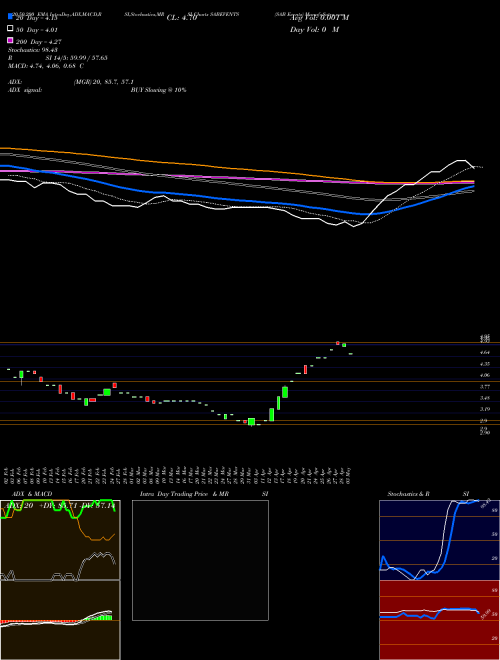The height and width of the screenshot is (660, 500).
Task: Click the 'SI 14/5: 59.99 / 57.63' value
Action: 76,58
